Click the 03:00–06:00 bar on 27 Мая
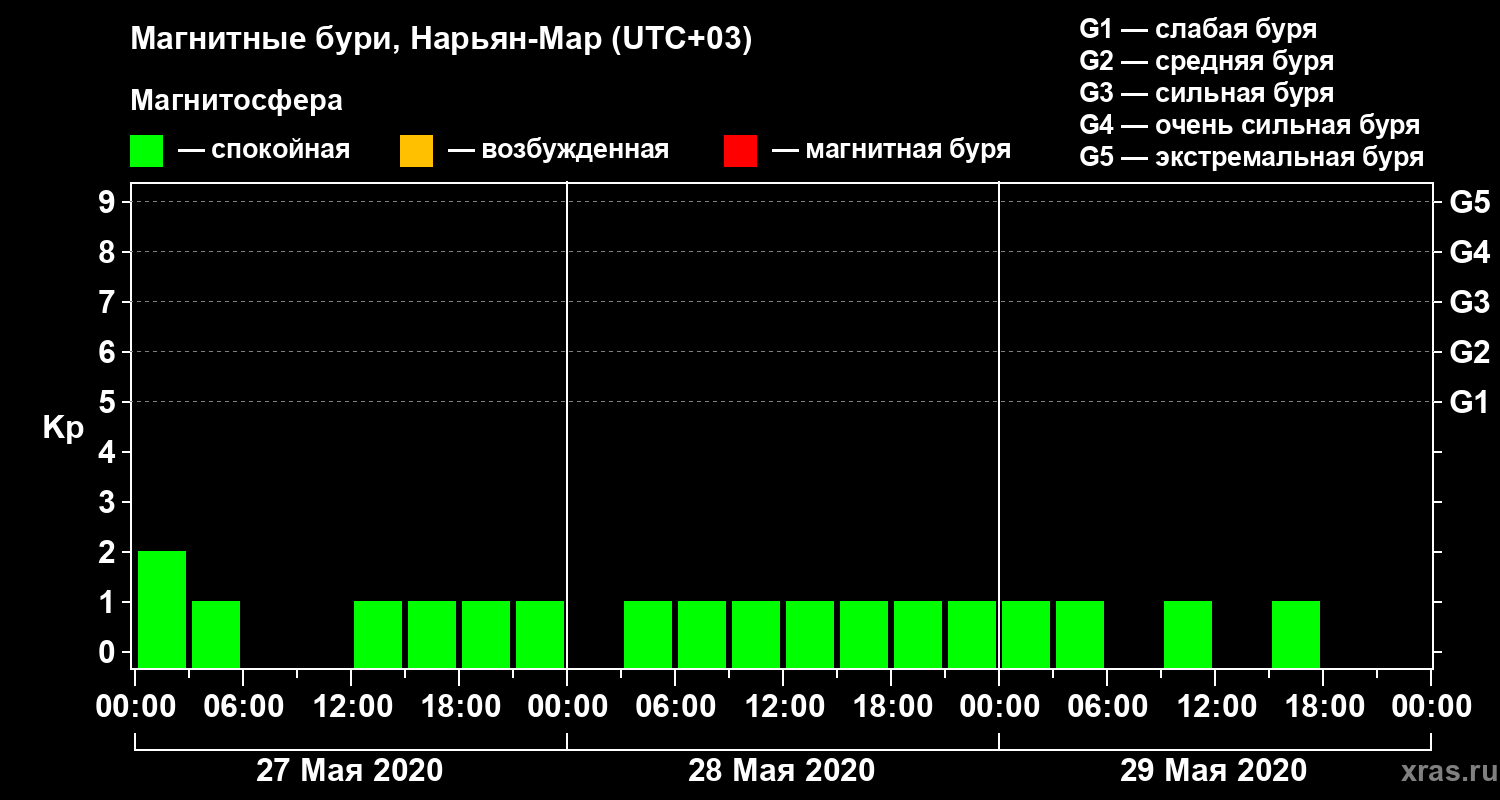 click(x=216, y=634)
